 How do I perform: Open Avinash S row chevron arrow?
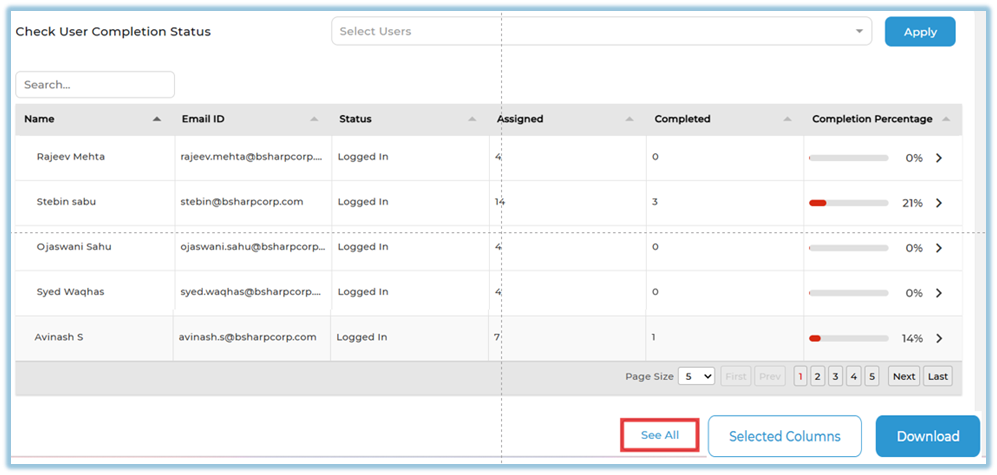[x=938, y=338]
